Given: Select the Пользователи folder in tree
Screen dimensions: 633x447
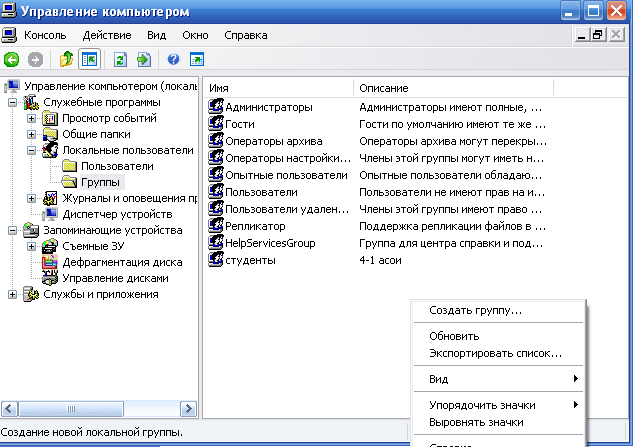Looking at the screenshot, I should click(117, 166).
